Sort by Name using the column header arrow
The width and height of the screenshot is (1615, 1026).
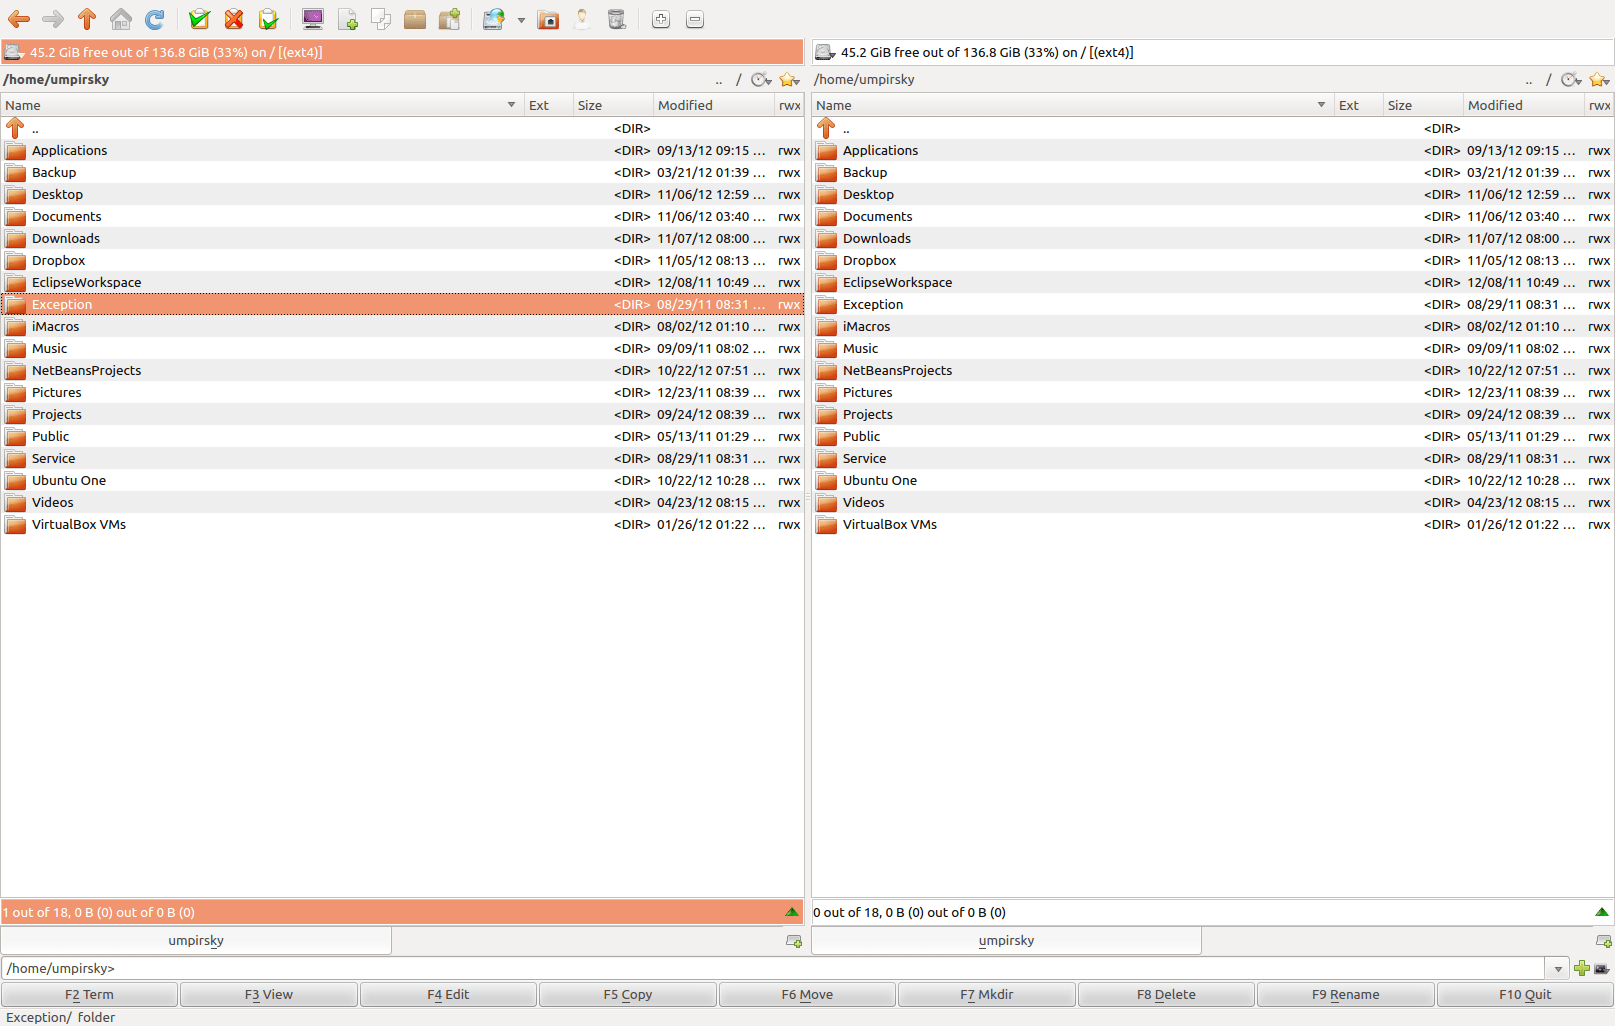pos(511,104)
